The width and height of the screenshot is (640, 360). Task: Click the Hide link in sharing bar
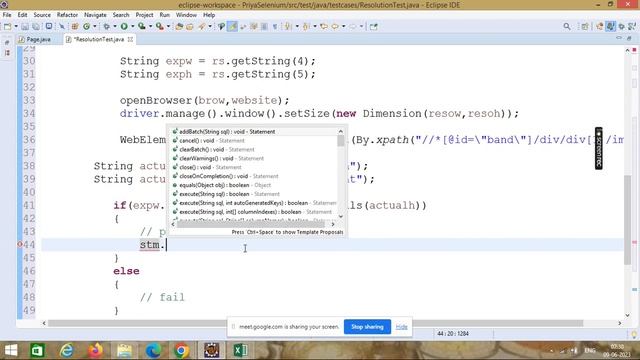click(x=402, y=327)
